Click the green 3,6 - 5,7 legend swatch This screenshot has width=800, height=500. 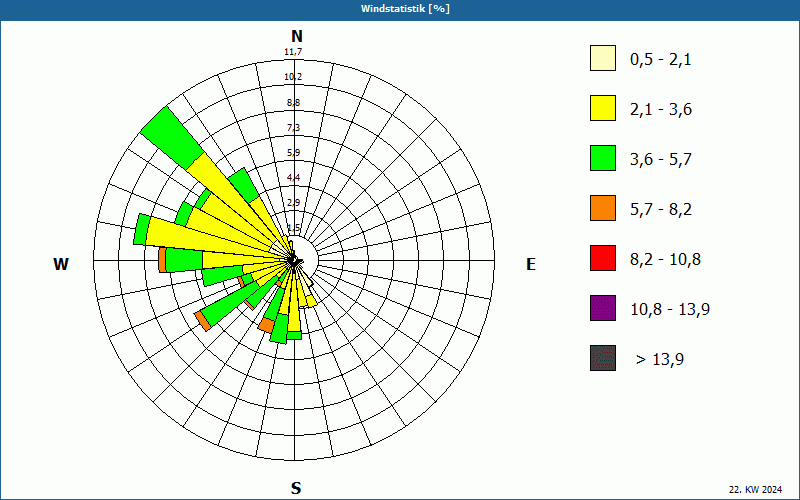pyautogui.click(x=603, y=158)
